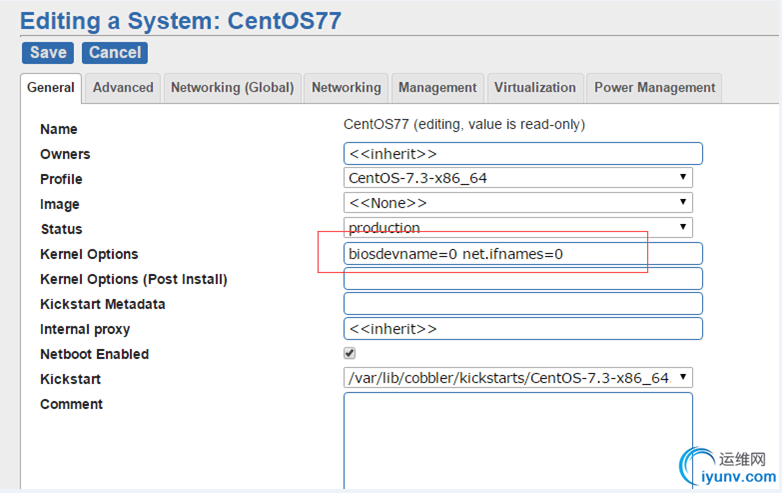This screenshot has width=782, height=493.
Task: Click the 'Editing a System: CentOS77' heading
Action: pos(181,21)
